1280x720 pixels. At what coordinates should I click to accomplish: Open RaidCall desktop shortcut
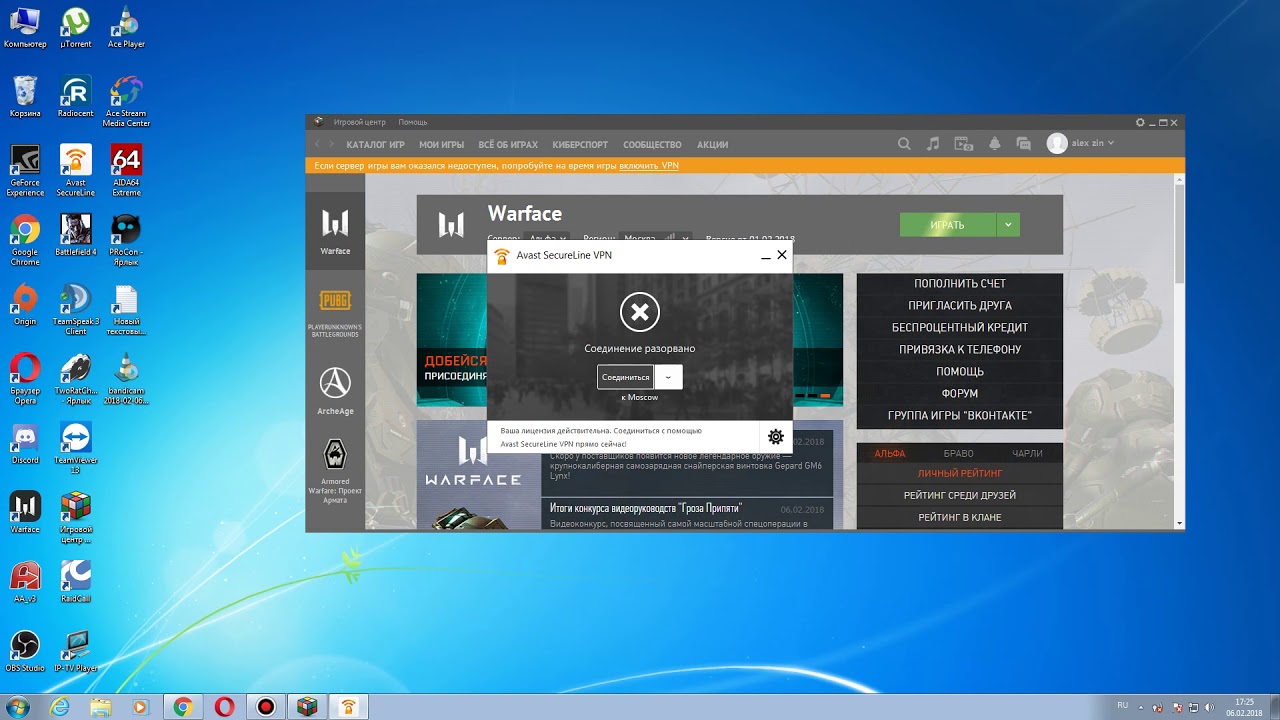(x=76, y=582)
